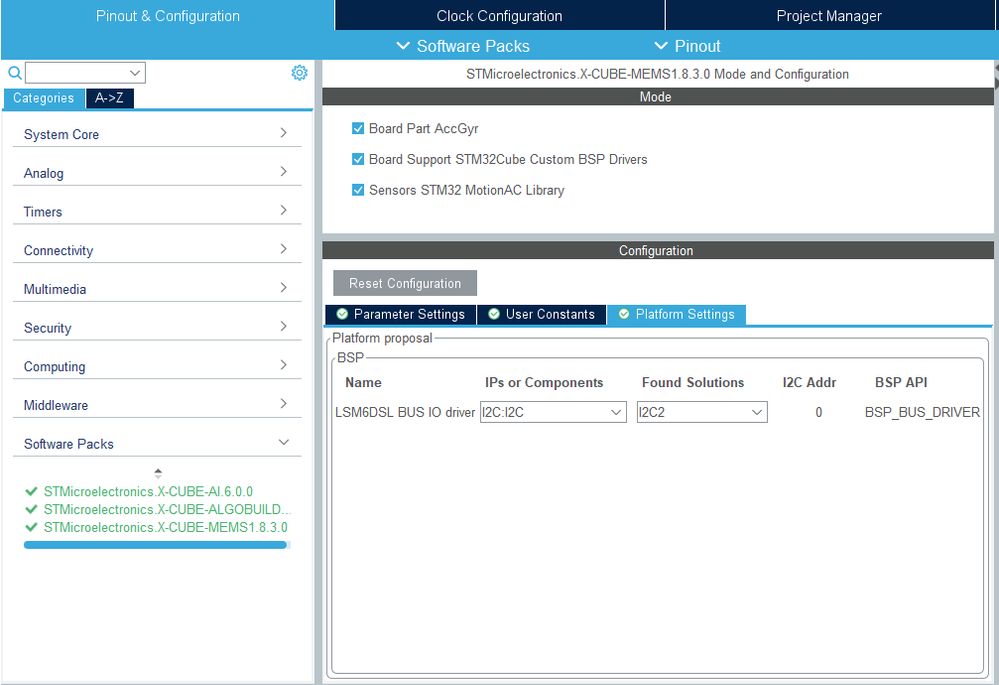Uncheck Board Part AccGyr
This screenshot has width=999, height=685.
(x=358, y=128)
